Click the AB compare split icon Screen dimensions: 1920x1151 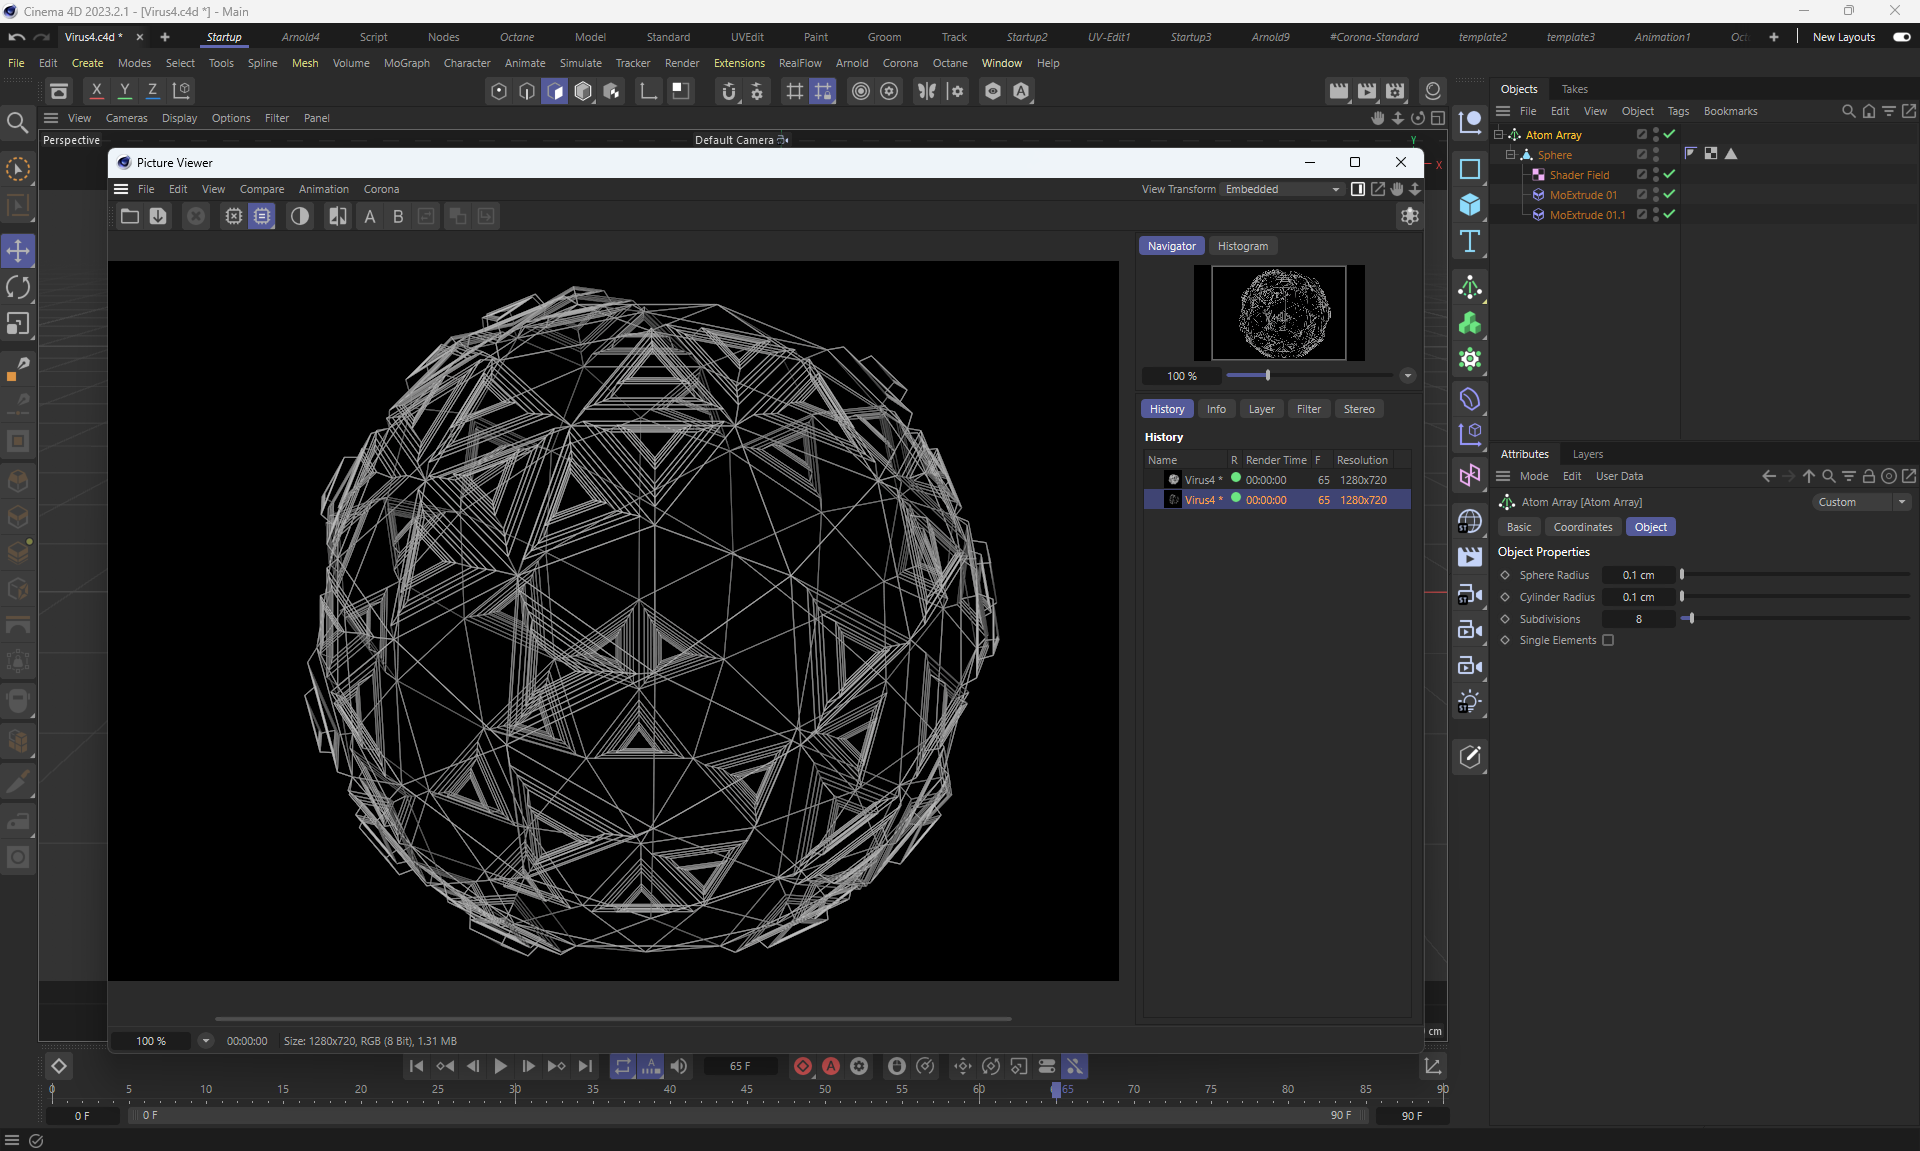(338, 216)
